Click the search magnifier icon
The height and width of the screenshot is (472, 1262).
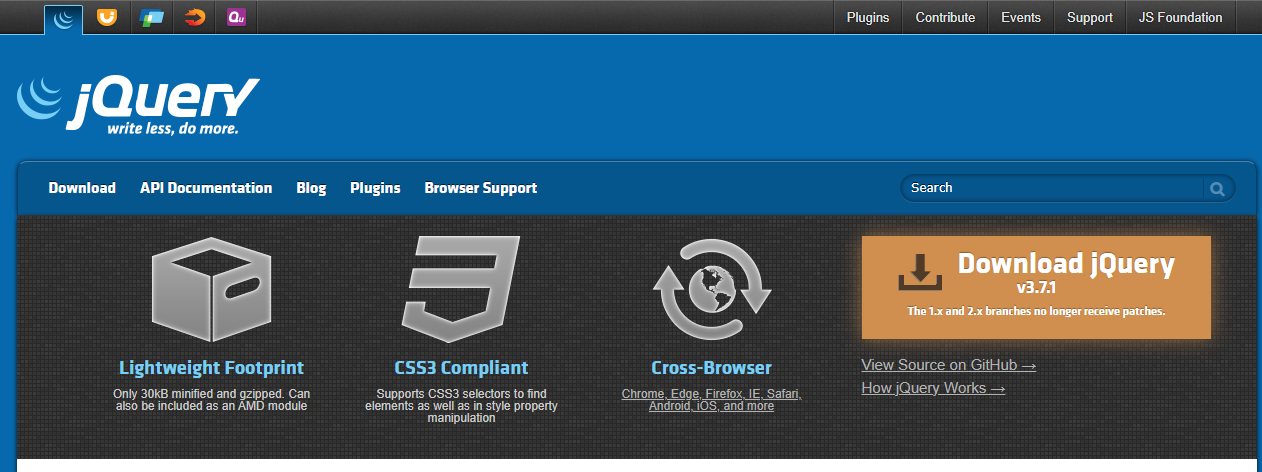point(1217,188)
